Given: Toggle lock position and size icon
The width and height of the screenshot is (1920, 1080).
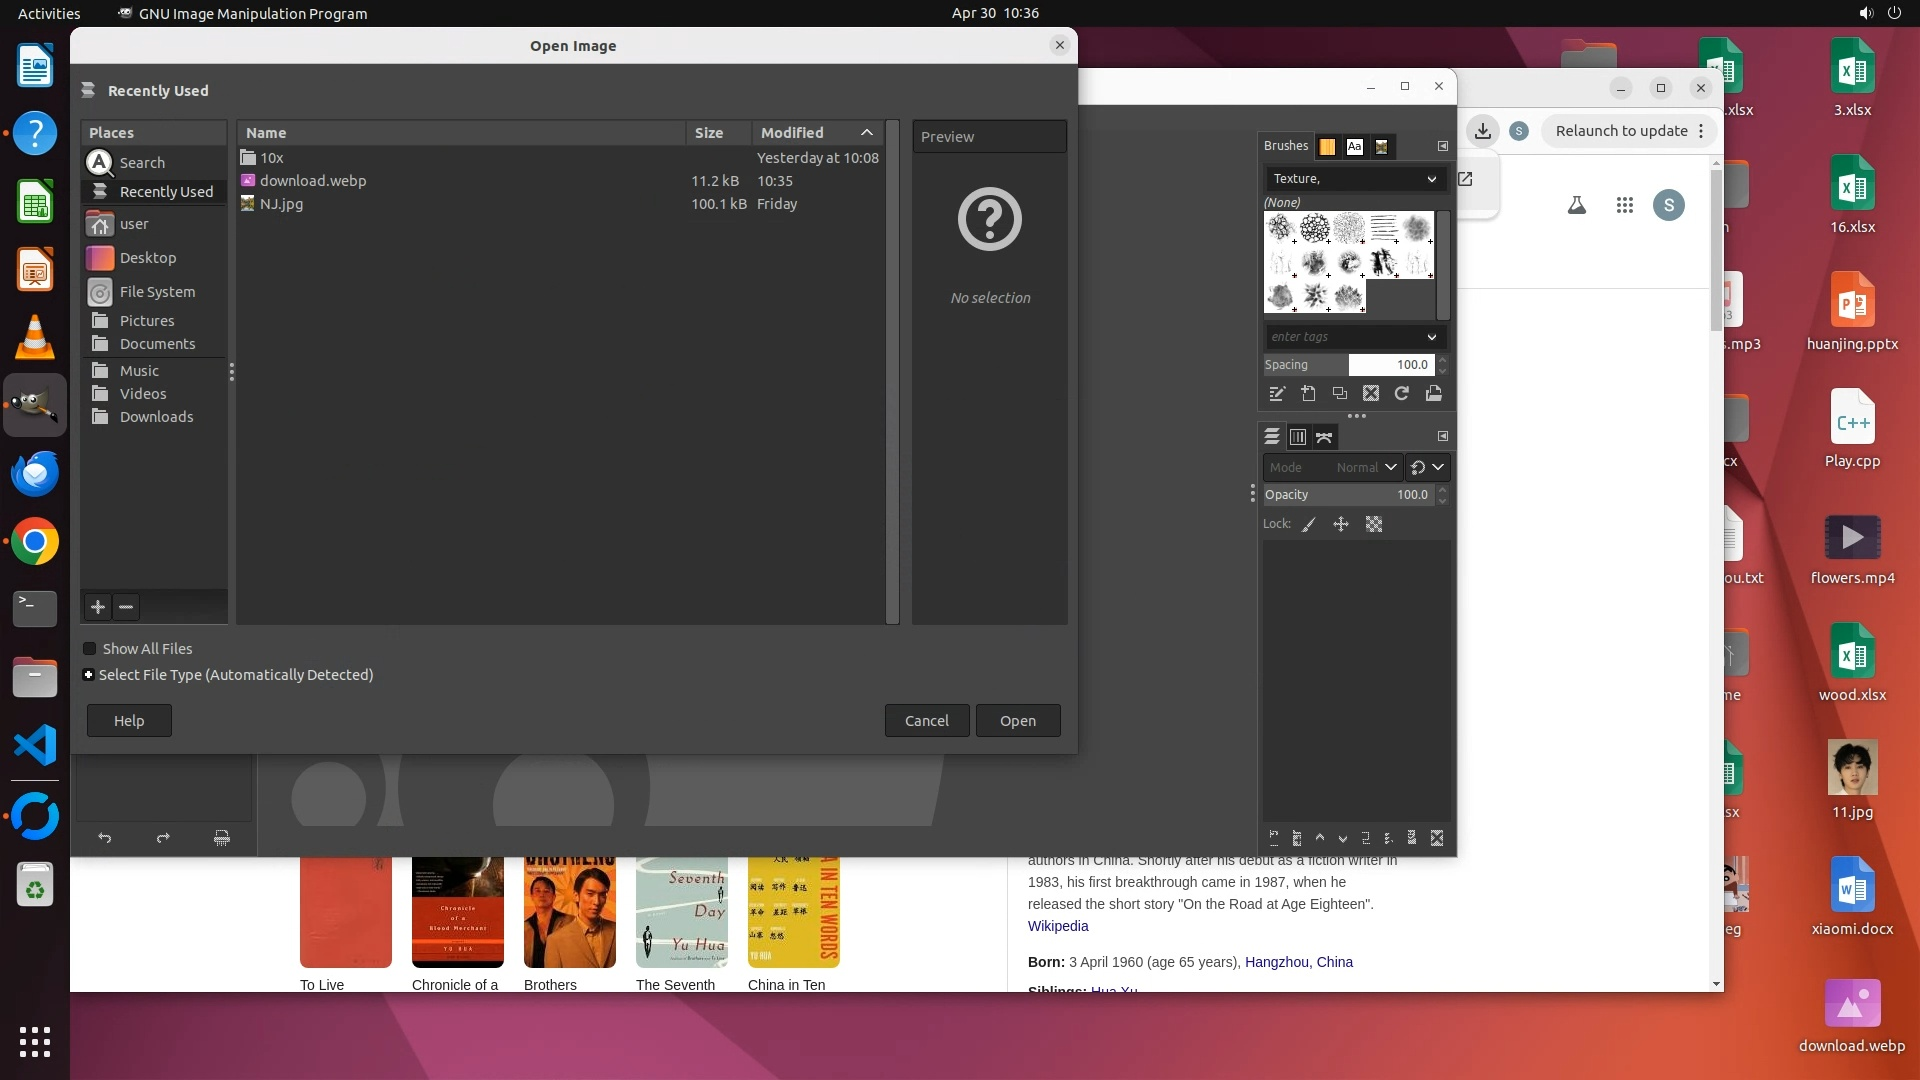Looking at the screenshot, I should [1341, 524].
